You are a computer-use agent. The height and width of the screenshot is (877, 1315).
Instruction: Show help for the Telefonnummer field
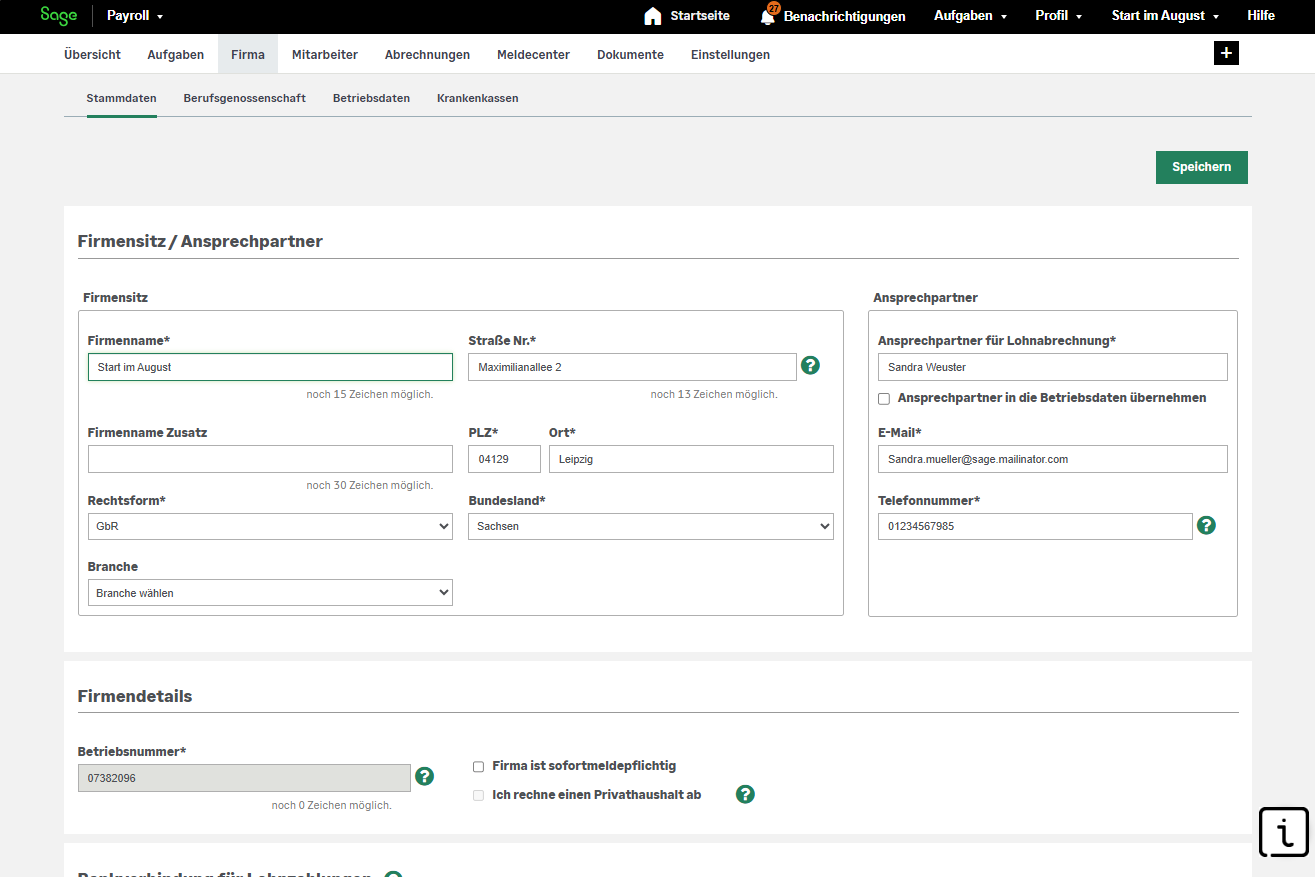coord(1207,525)
